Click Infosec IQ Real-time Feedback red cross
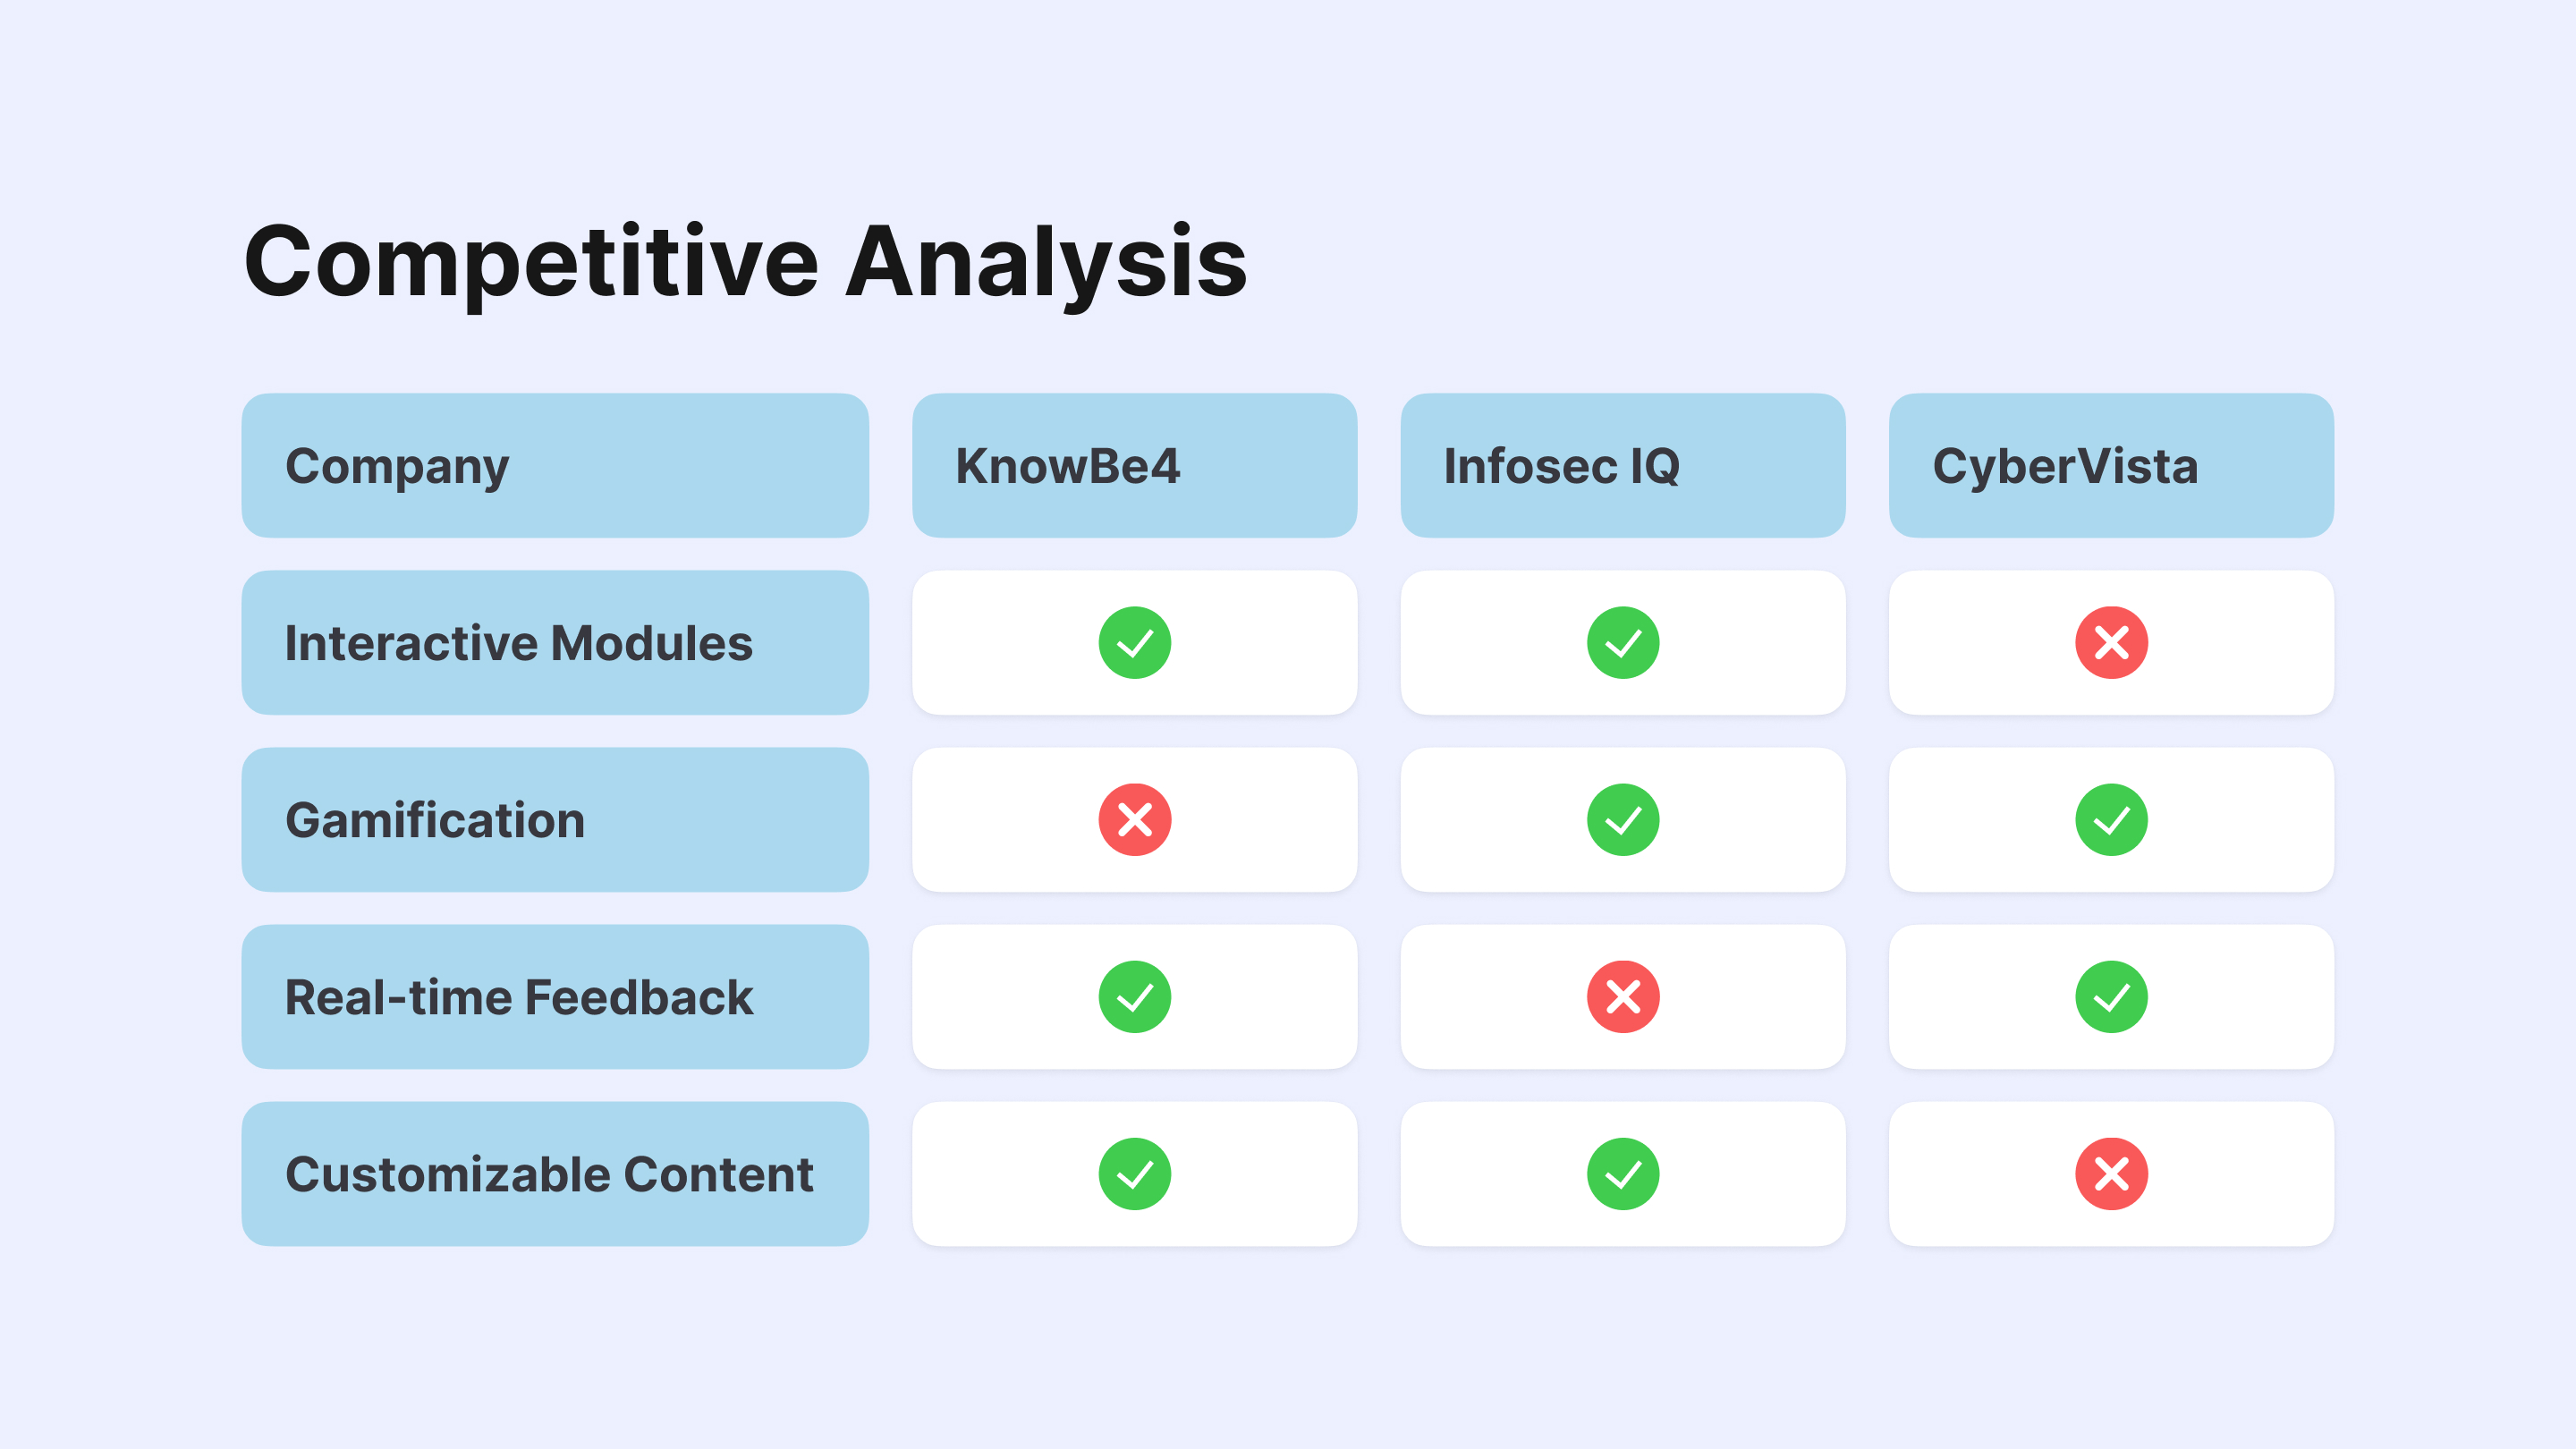 1622,997
